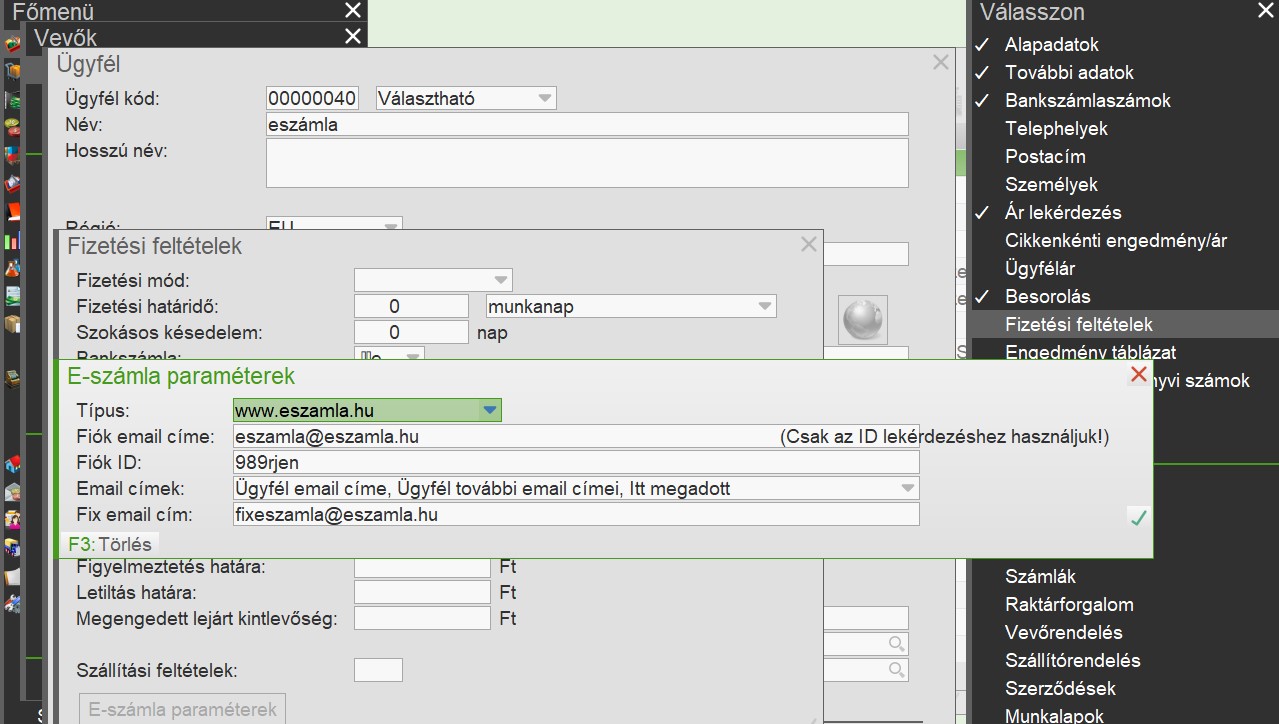
Task: Click the Hosszú név text area
Action: click(587, 163)
